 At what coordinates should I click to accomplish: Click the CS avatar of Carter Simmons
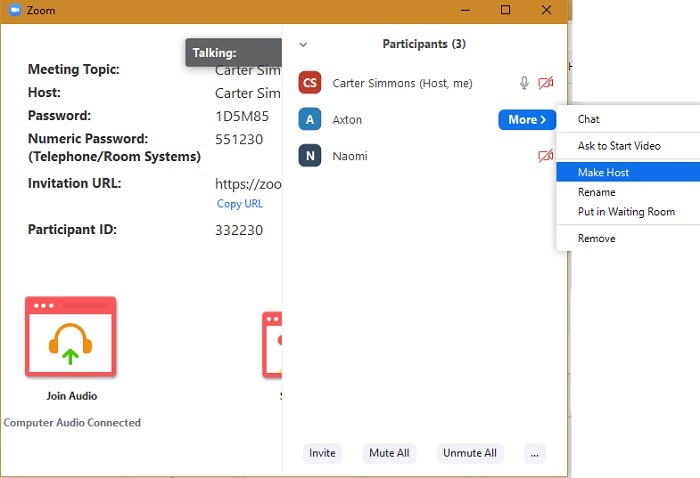[310, 83]
